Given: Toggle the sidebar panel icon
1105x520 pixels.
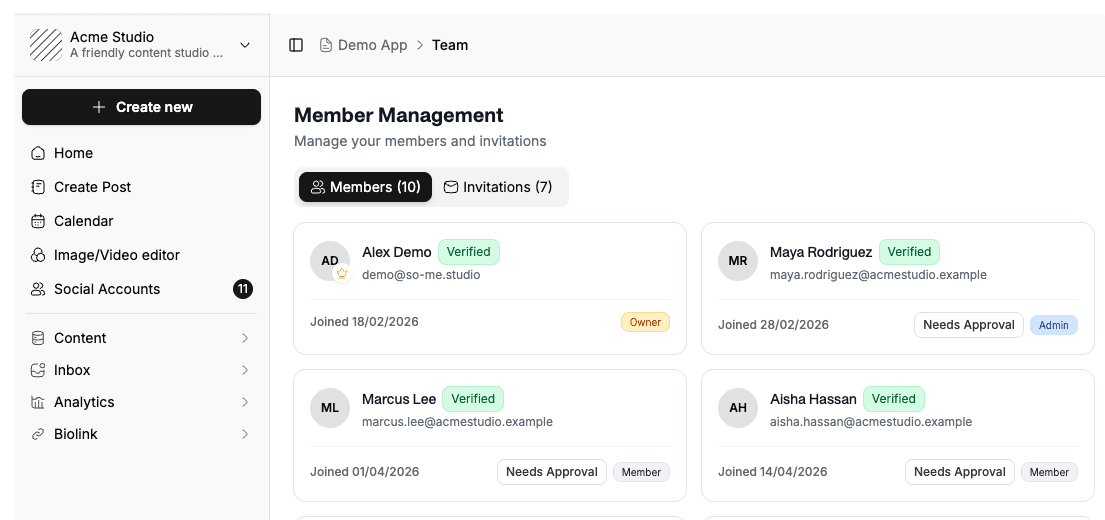Looking at the screenshot, I should [x=296, y=45].
